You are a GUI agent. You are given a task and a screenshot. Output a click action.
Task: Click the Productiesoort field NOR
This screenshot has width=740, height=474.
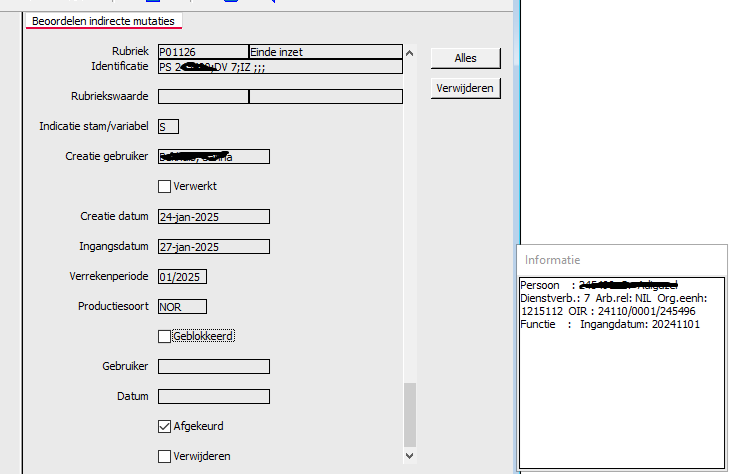(182, 307)
